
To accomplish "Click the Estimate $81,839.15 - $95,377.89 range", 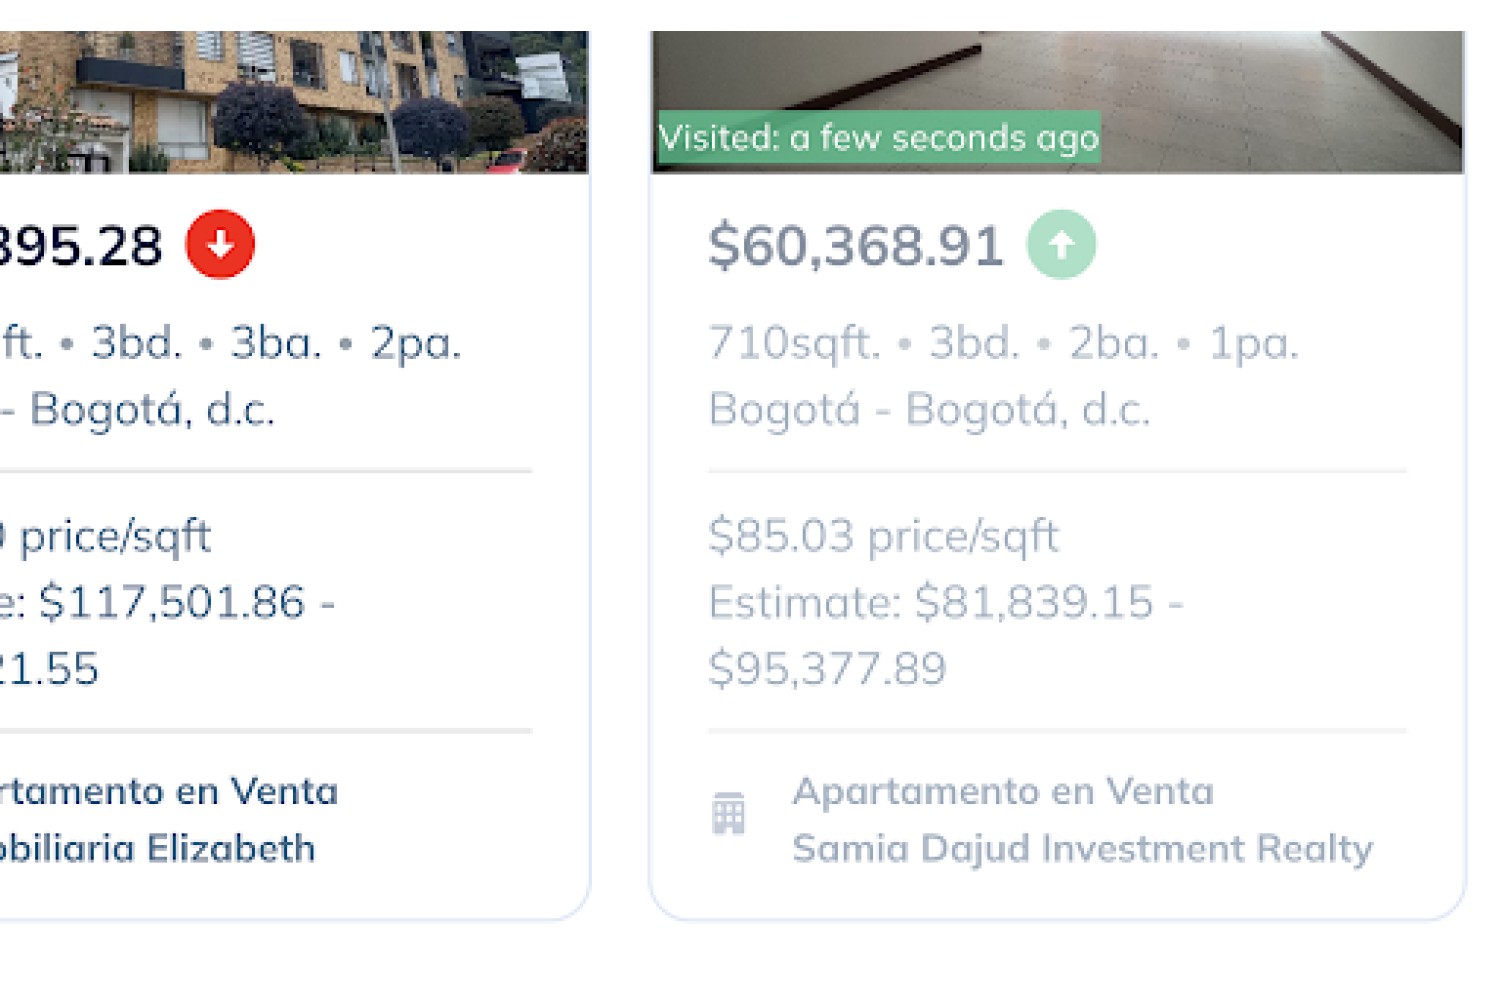I will tap(946, 635).
